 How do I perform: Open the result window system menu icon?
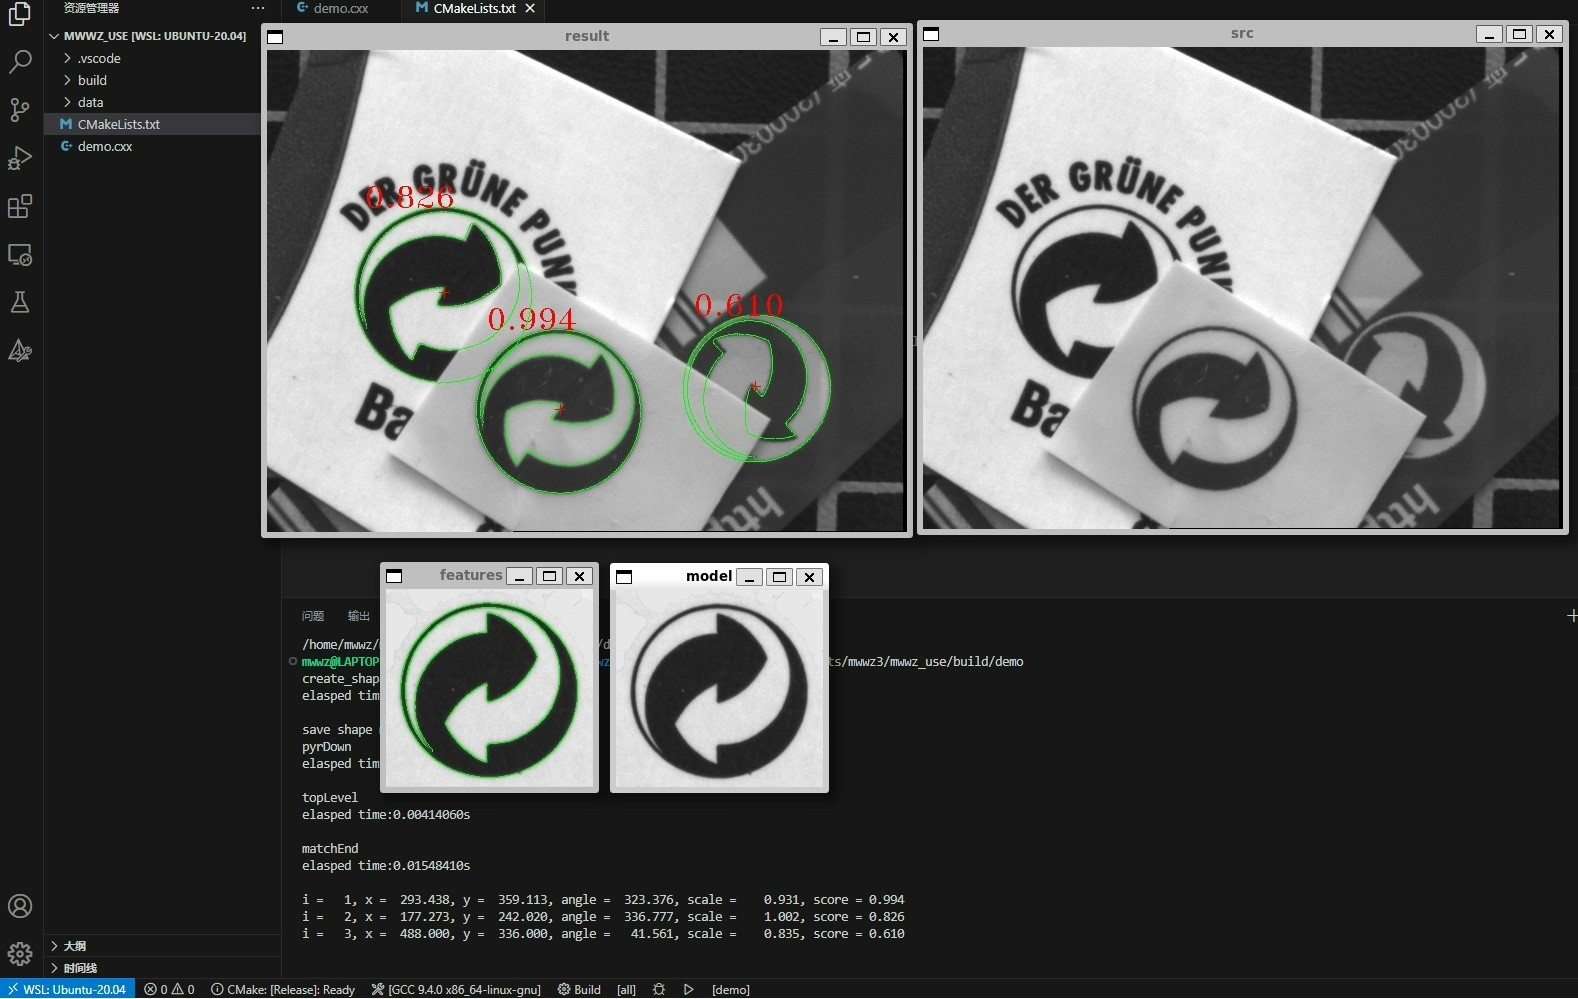click(x=276, y=37)
